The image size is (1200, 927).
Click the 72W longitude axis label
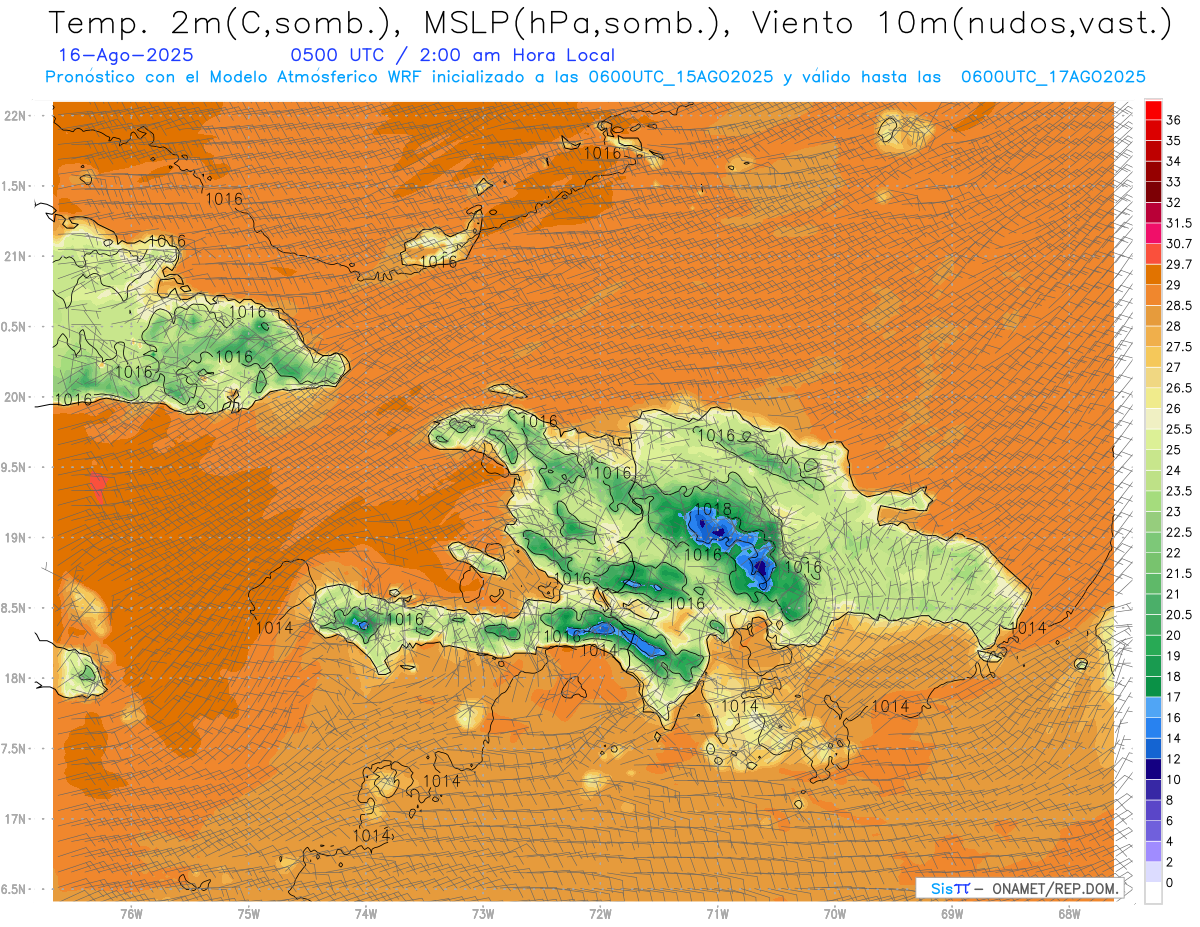pyautogui.click(x=600, y=913)
